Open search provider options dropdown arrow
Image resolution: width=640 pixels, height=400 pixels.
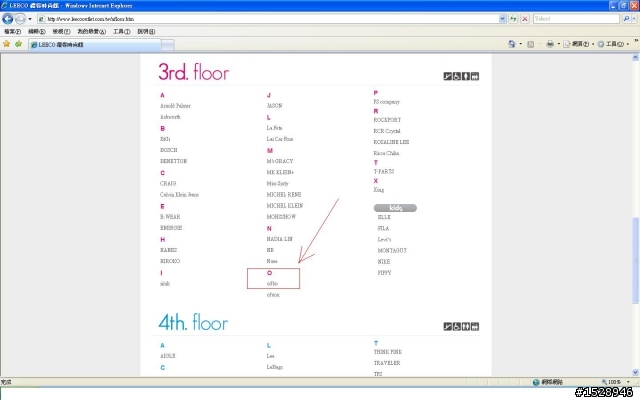(634, 19)
